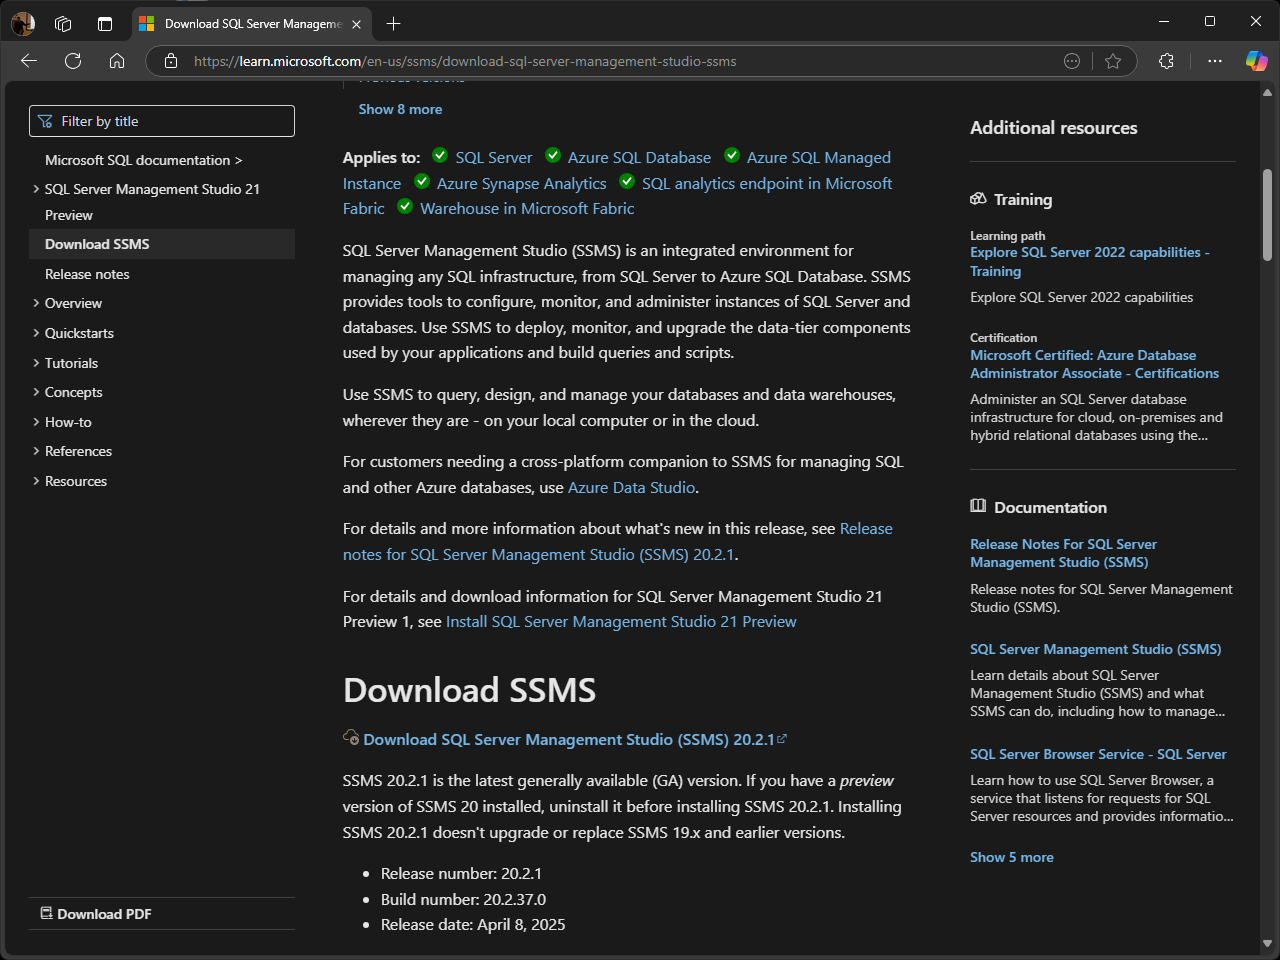Open vertical tabs via the tab actions icon
1280x960 pixels.
pyautogui.click(x=105, y=22)
